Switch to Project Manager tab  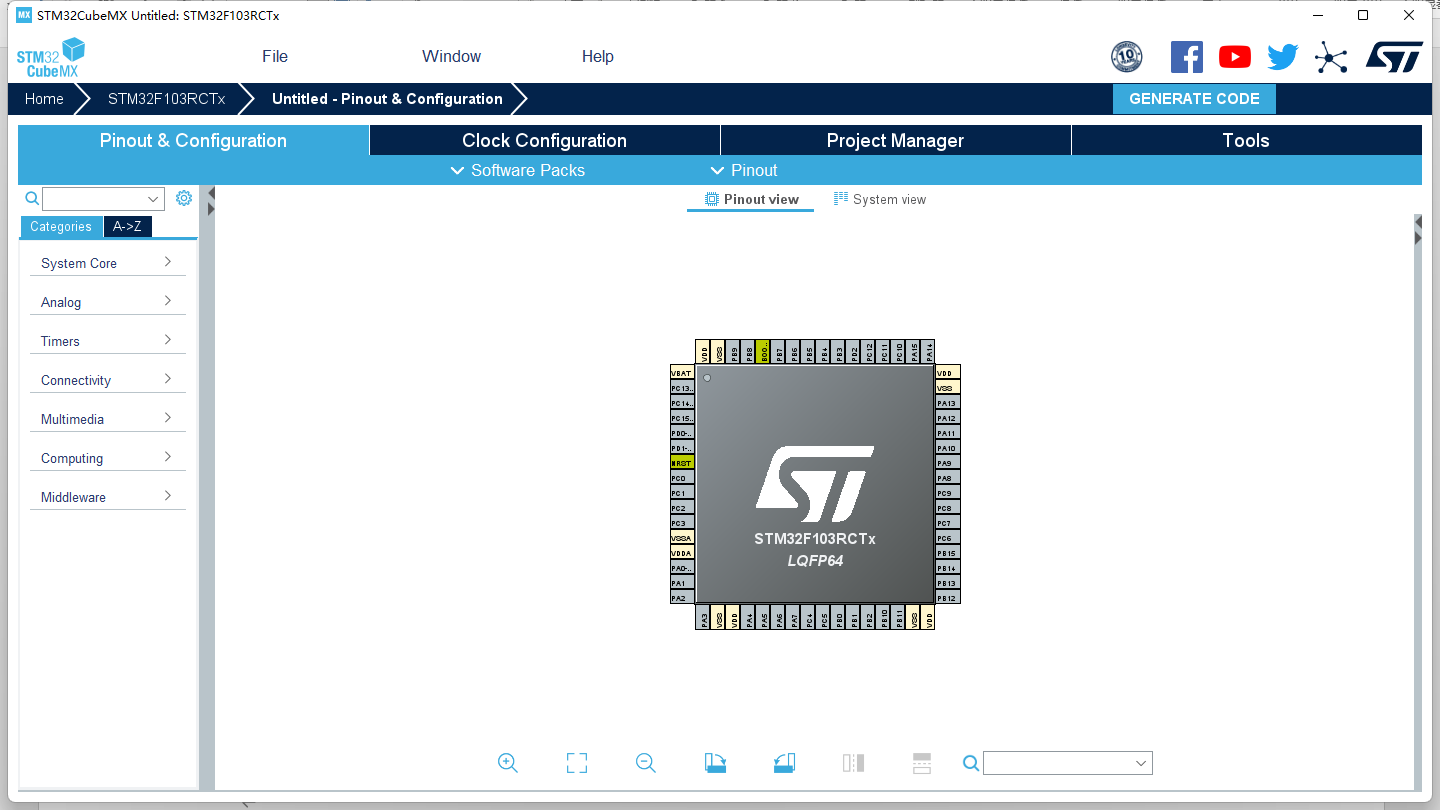tap(896, 140)
